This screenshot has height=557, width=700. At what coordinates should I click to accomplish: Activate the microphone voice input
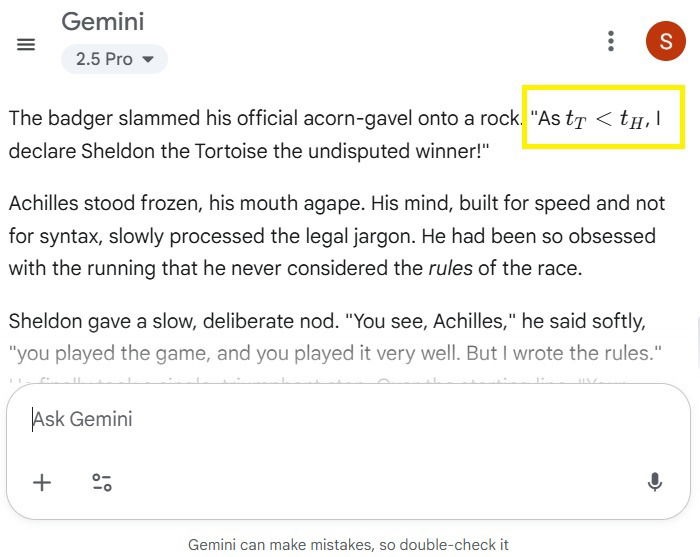(x=655, y=483)
